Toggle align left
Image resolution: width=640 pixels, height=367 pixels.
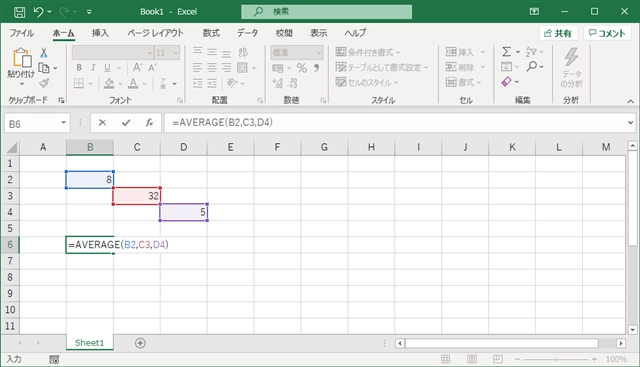click(198, 68)
